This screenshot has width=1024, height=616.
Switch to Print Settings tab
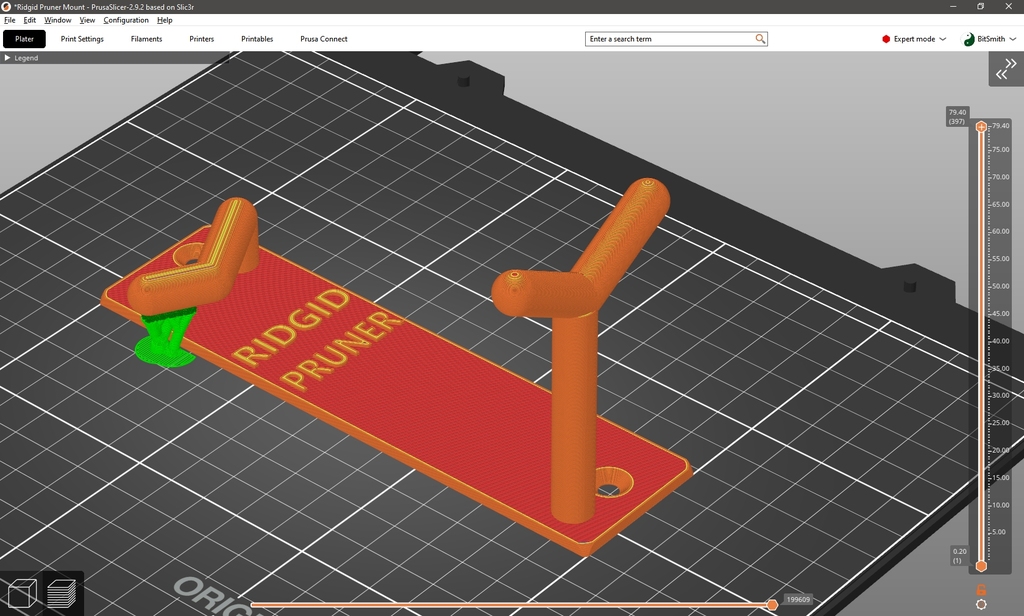[x=82, y=39]
